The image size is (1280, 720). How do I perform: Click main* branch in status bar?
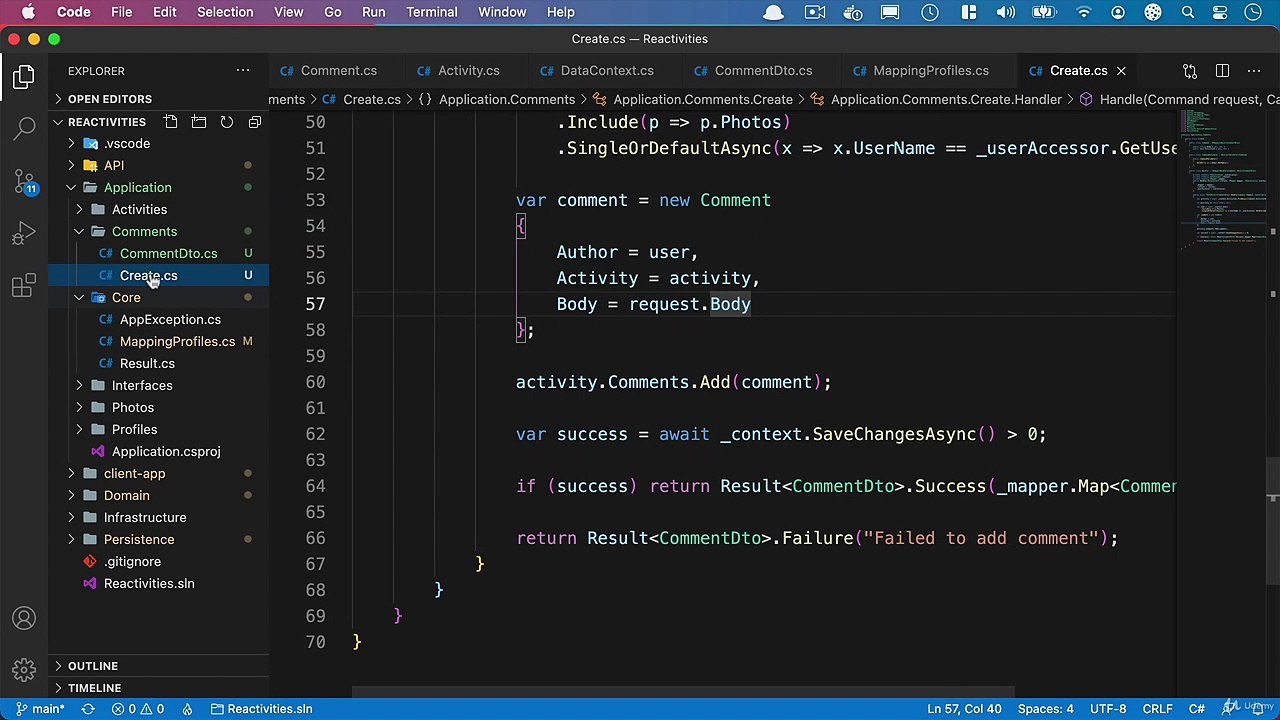tap(40, 709)
